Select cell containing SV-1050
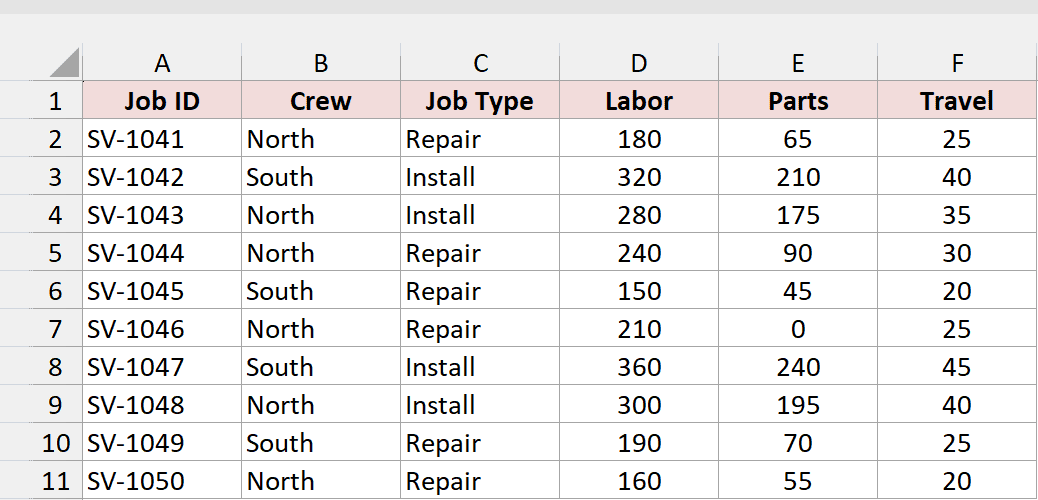 point(162,480)
